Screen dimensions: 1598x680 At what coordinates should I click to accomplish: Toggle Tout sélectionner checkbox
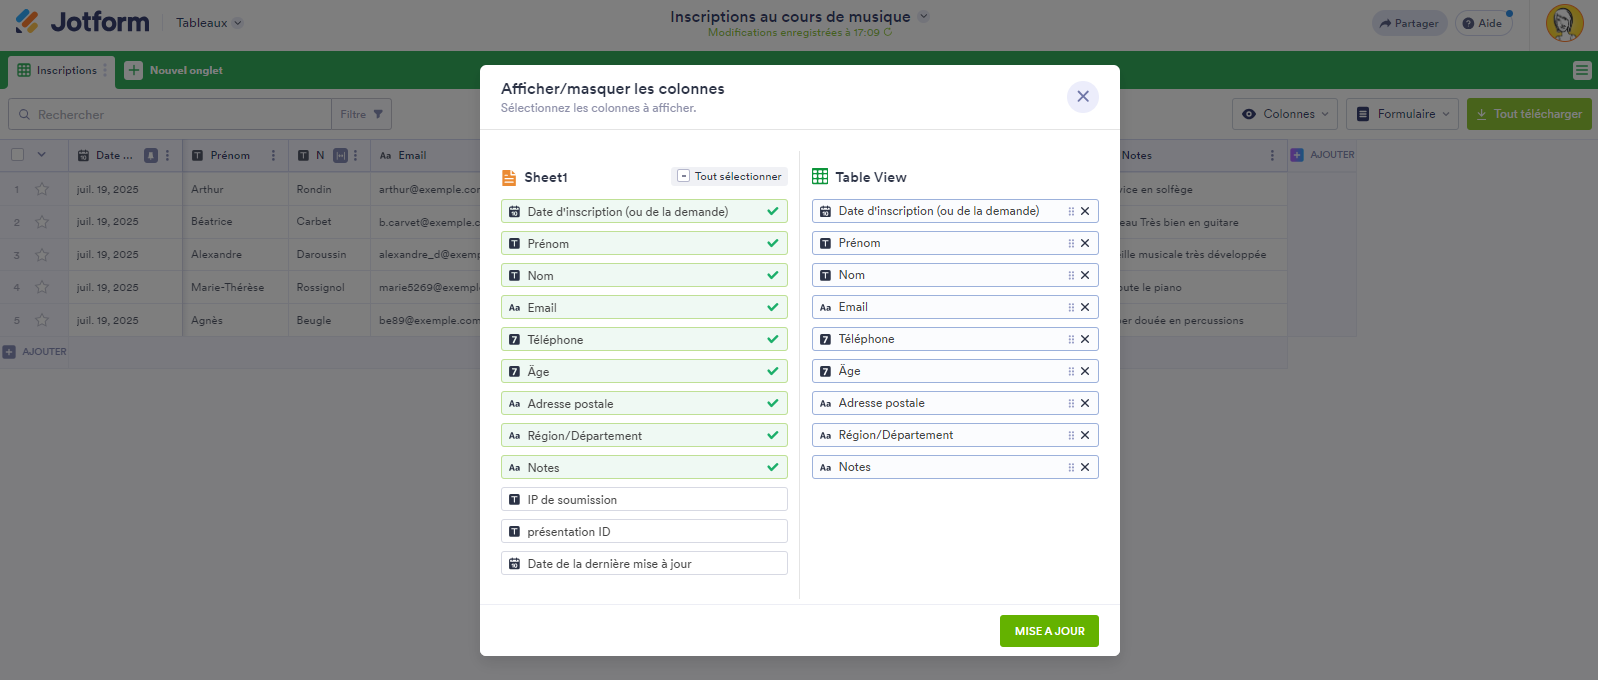click(x=684, y=176)
